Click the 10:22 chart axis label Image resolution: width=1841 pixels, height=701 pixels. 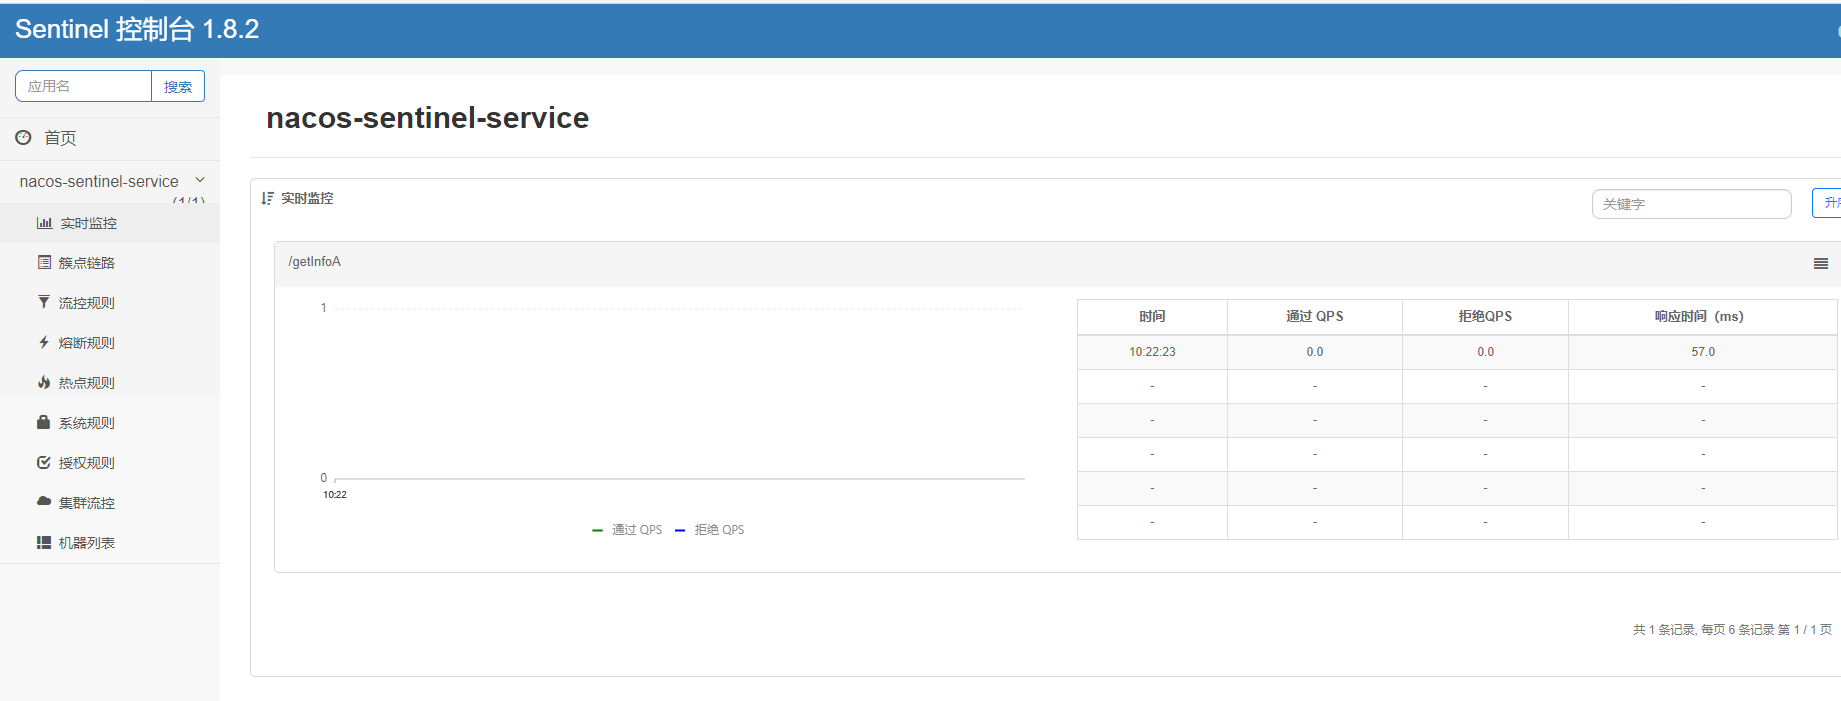(x=335, y=495)
